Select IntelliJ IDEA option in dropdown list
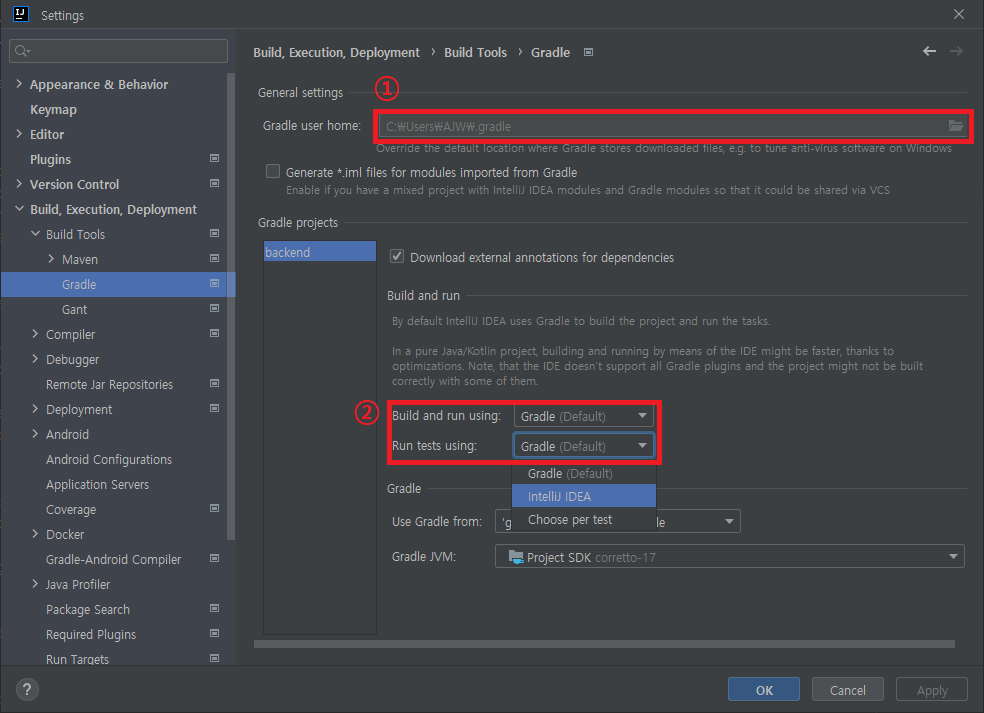 (x=584, y=496)
